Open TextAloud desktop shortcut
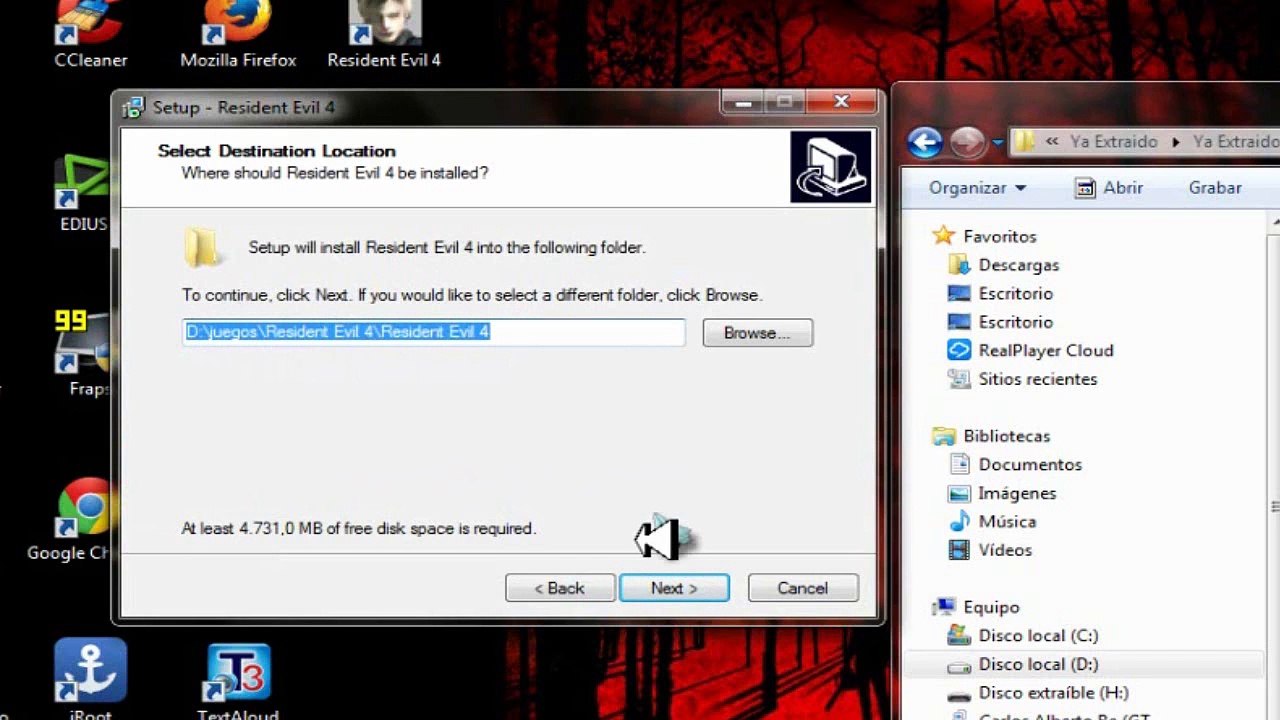 coord(238,682)
